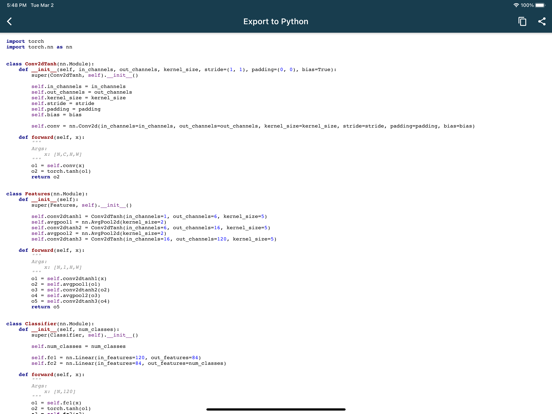Click 'self.bias = bias' line

tap(56, 115)
